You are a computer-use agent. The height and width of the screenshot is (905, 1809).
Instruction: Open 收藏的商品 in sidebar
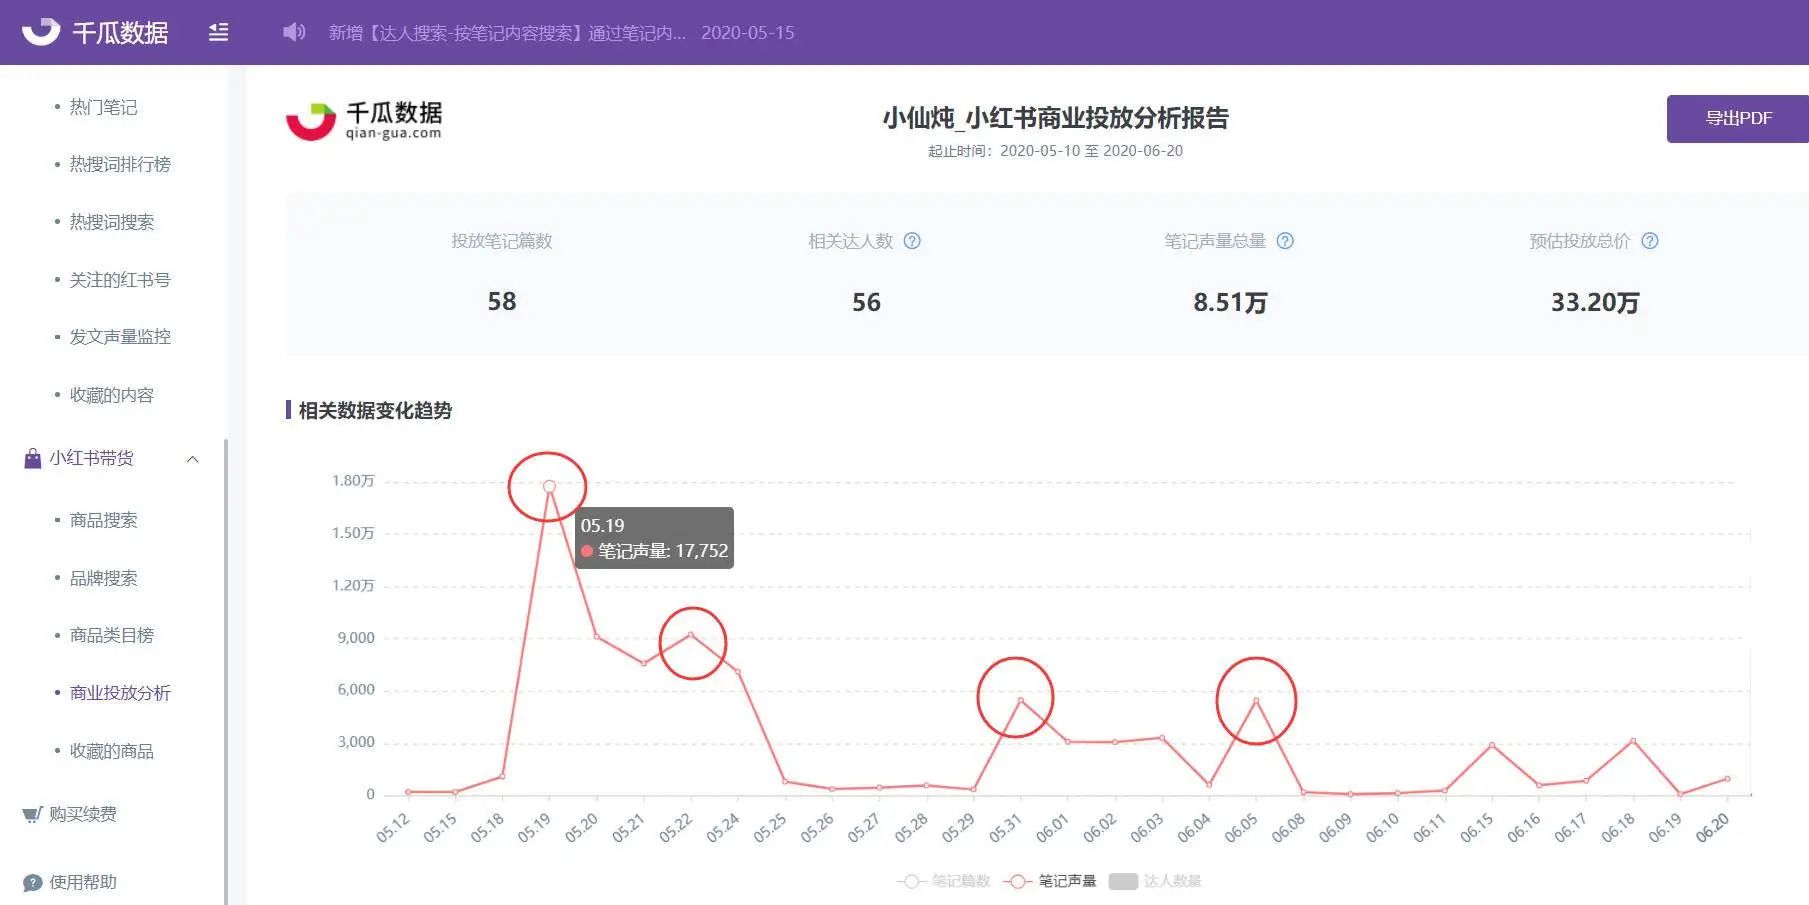click(112, 751)
